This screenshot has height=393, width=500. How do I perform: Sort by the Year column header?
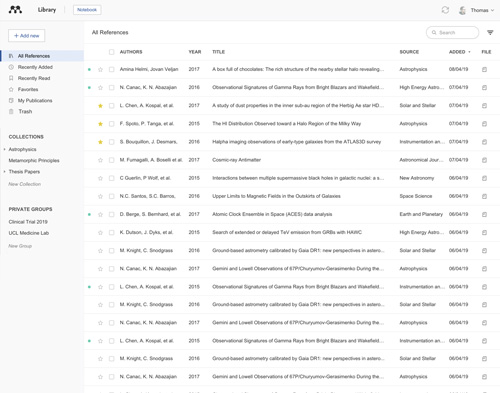195,52
